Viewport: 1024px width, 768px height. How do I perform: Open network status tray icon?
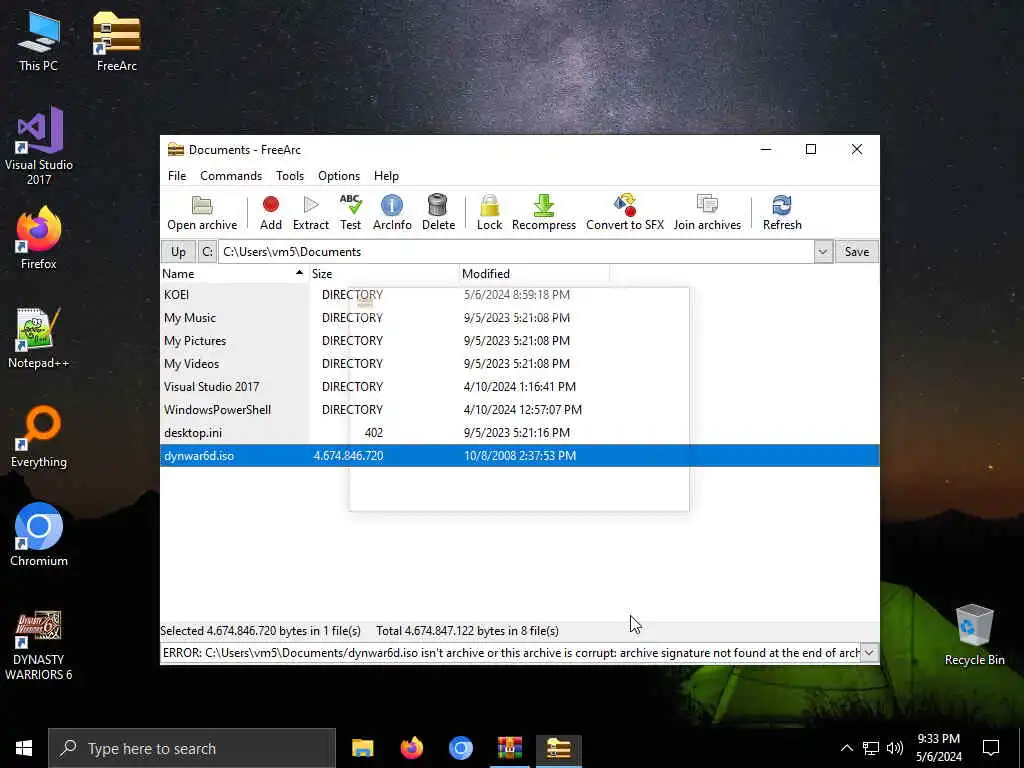pos(871,748)
